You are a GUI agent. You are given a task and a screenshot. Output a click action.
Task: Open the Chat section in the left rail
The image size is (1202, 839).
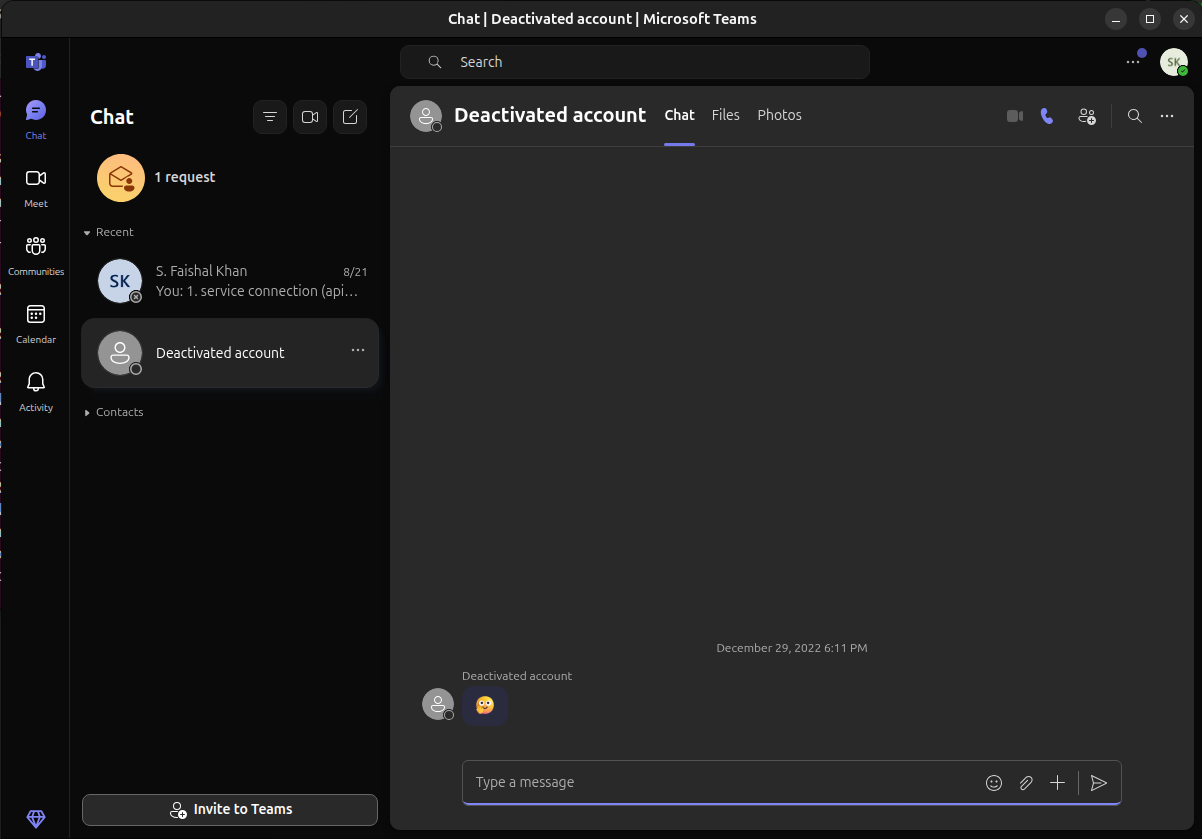(x=35, y=119)
